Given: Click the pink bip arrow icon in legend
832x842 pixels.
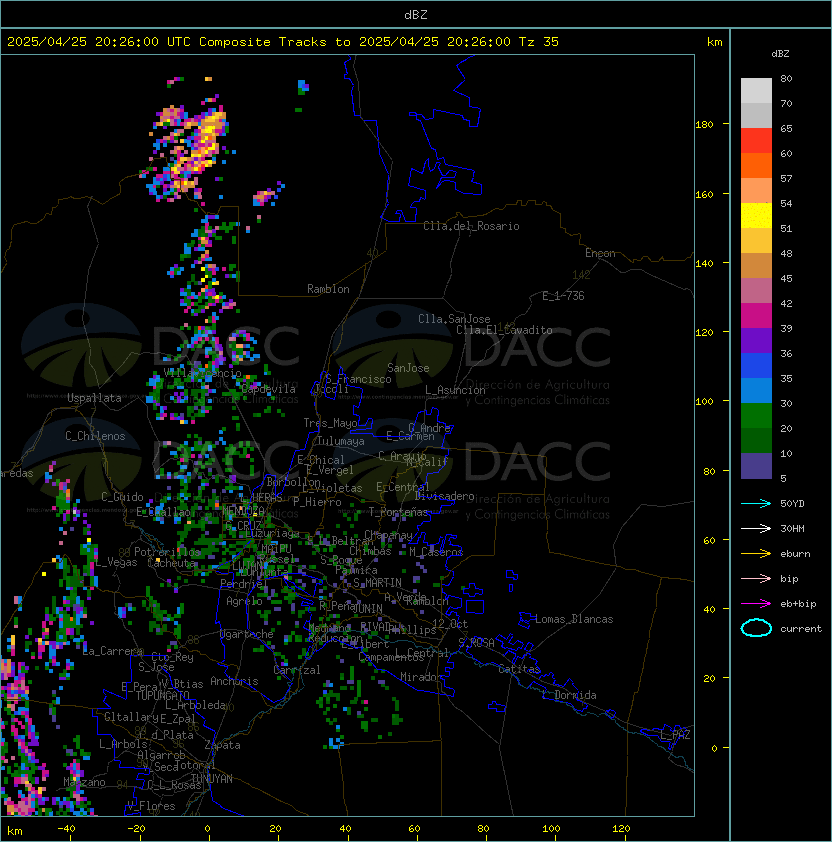Looking at the screenshot, I should pos(756,578).
